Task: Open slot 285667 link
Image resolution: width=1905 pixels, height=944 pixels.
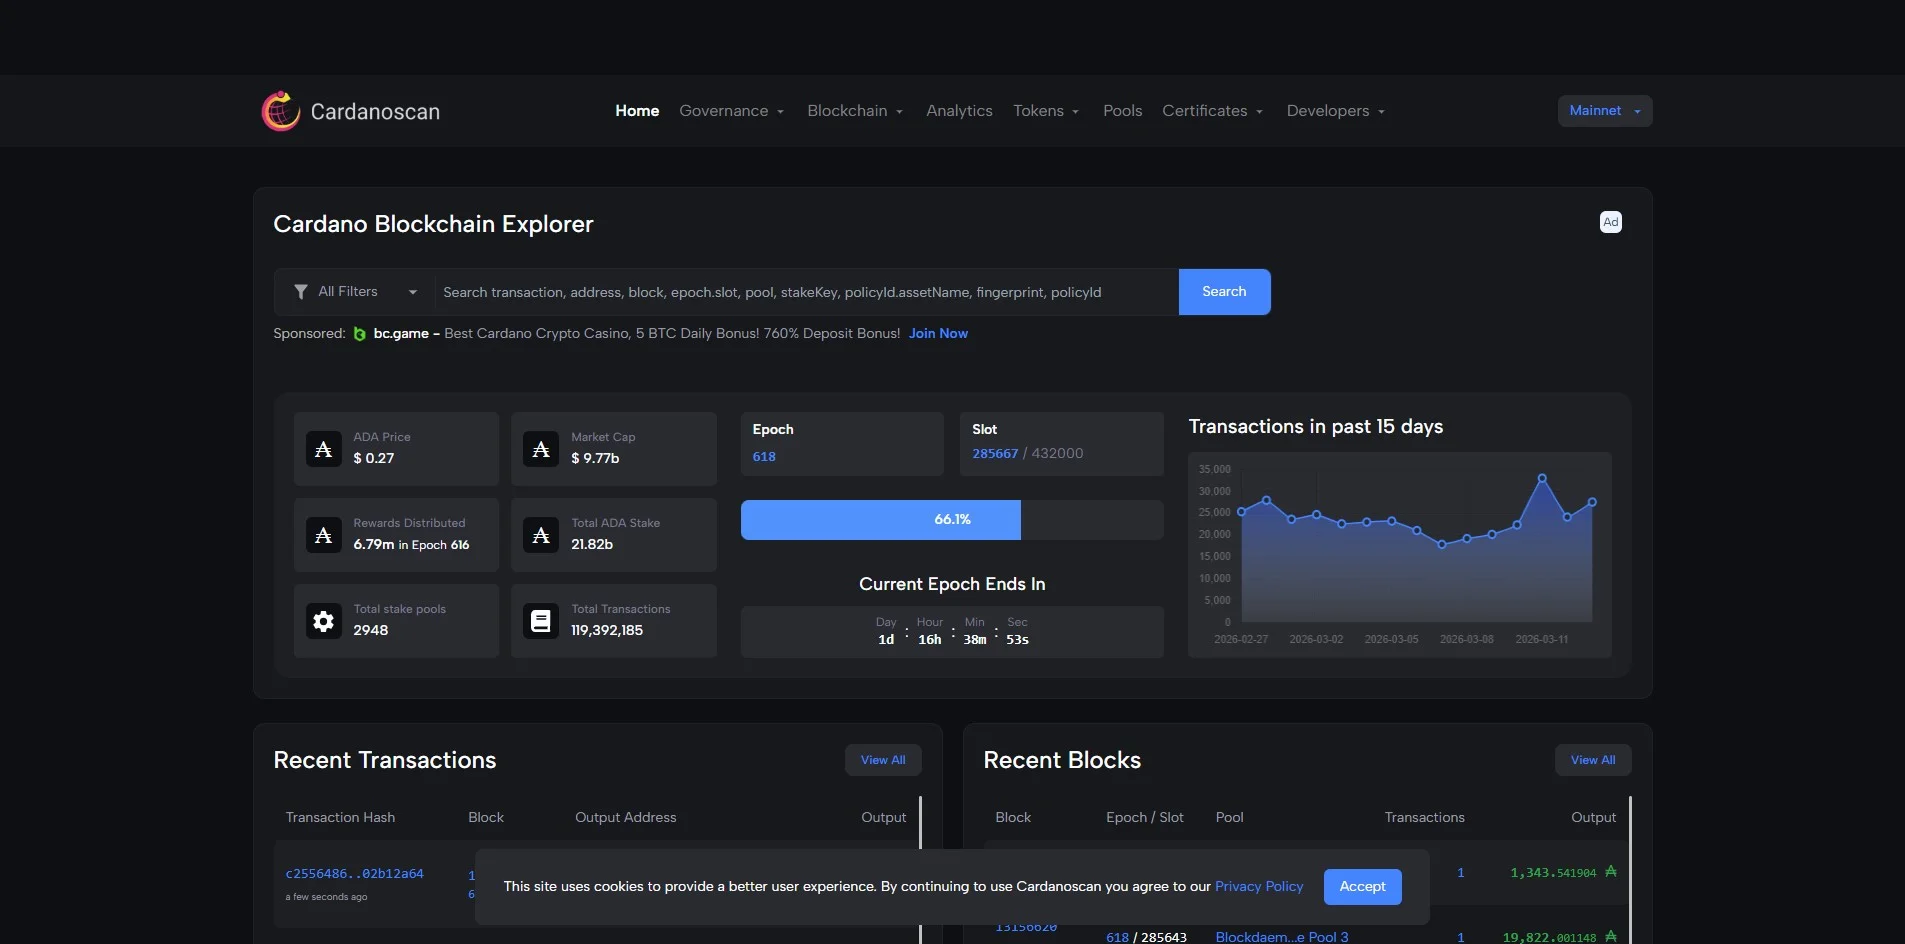Action: [995, 454]
